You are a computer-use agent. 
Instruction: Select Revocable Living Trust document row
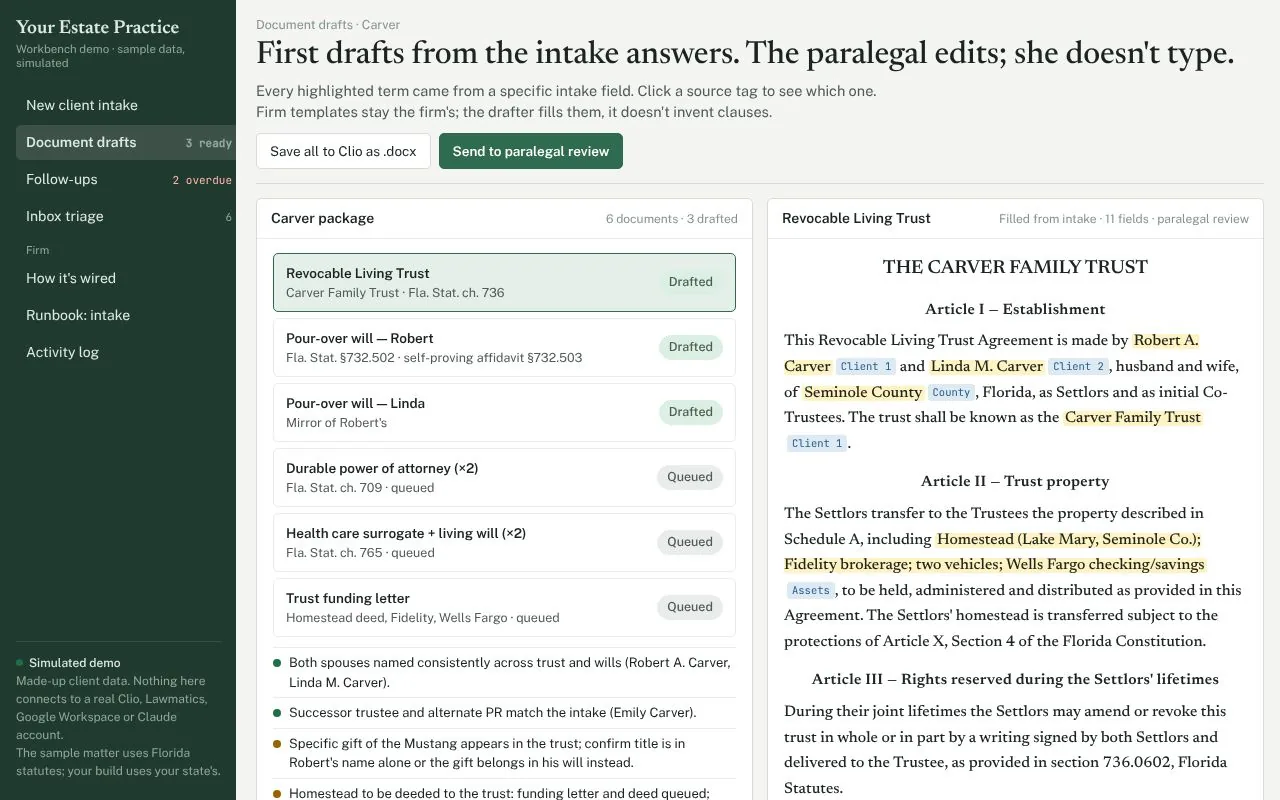click(x=504, y=282)
